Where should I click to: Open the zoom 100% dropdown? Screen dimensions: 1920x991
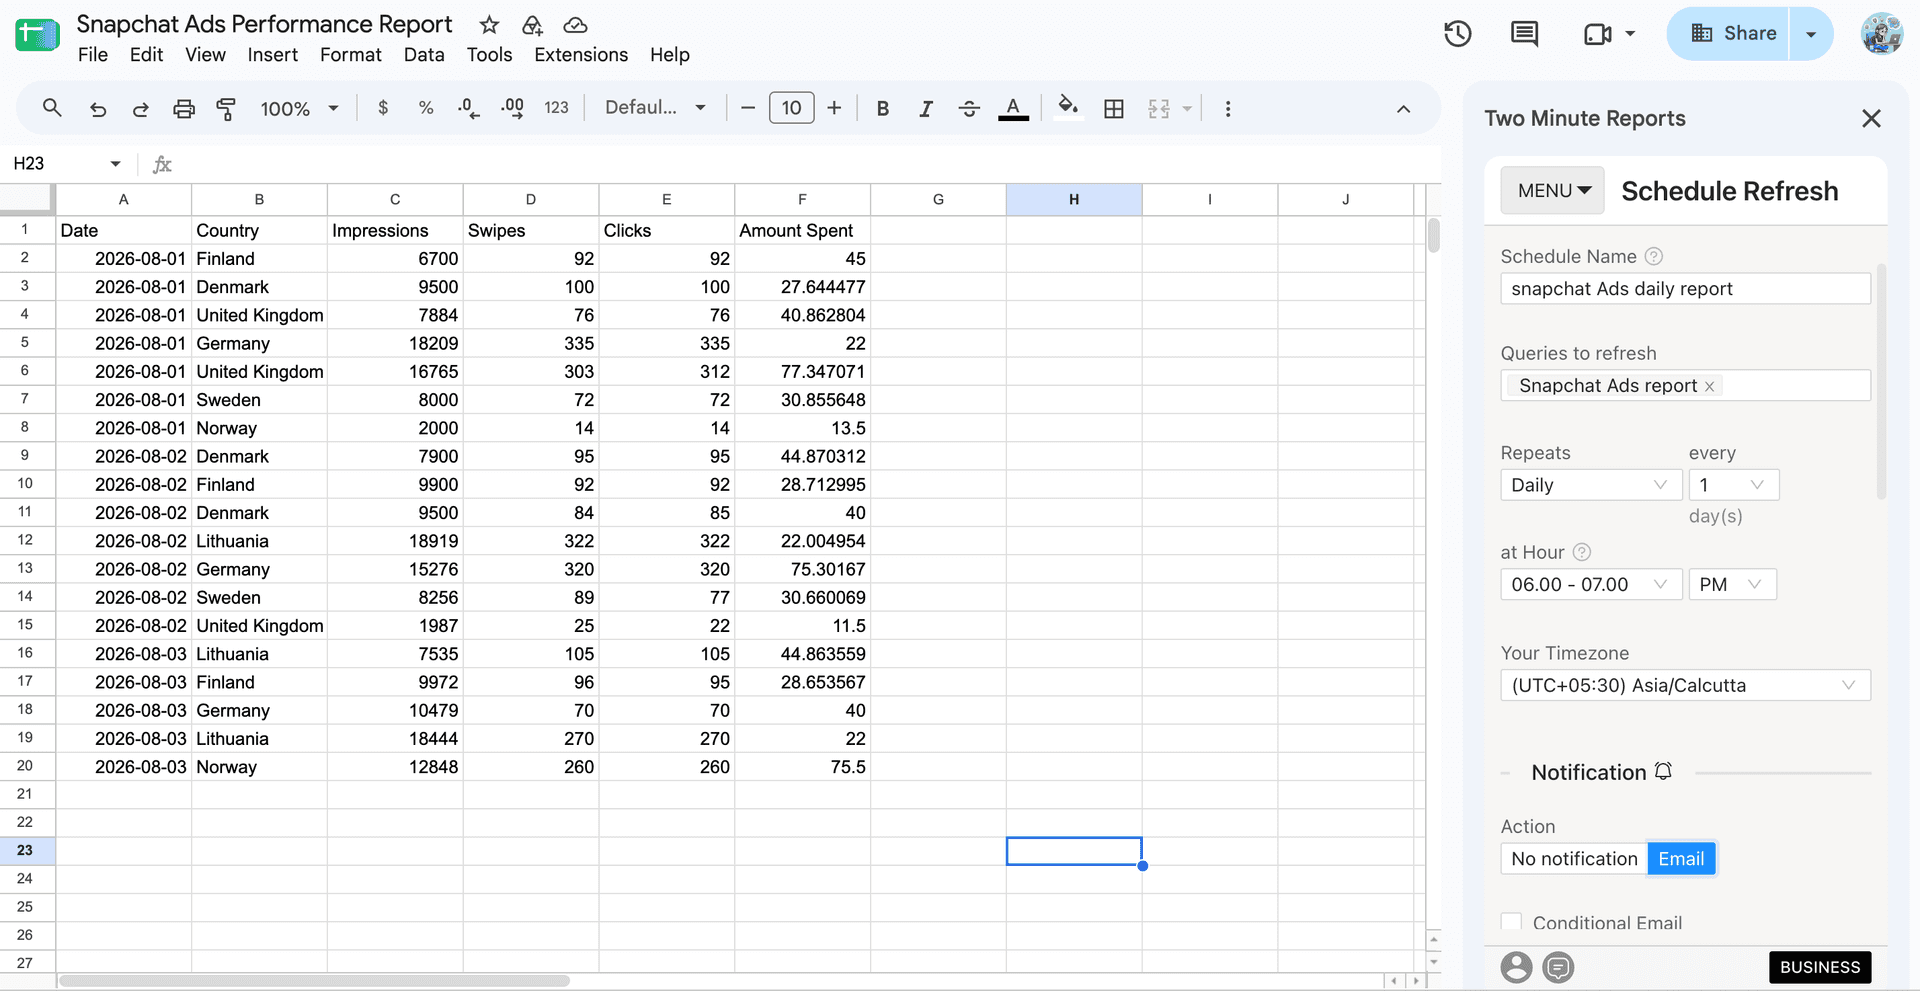tap(299, 108)
